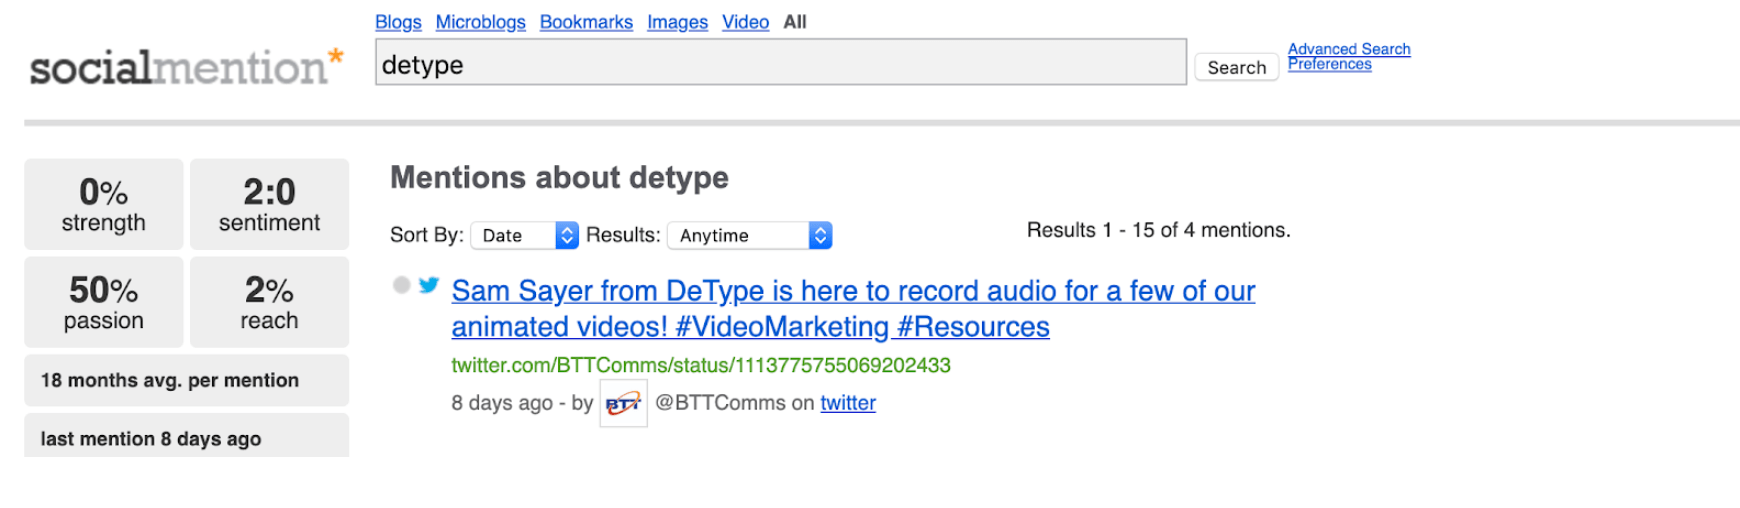This screenshot has height=508, width=1740.
Task: Click the green twitter.com/BTTComms status URL
Action: [701, 365]
